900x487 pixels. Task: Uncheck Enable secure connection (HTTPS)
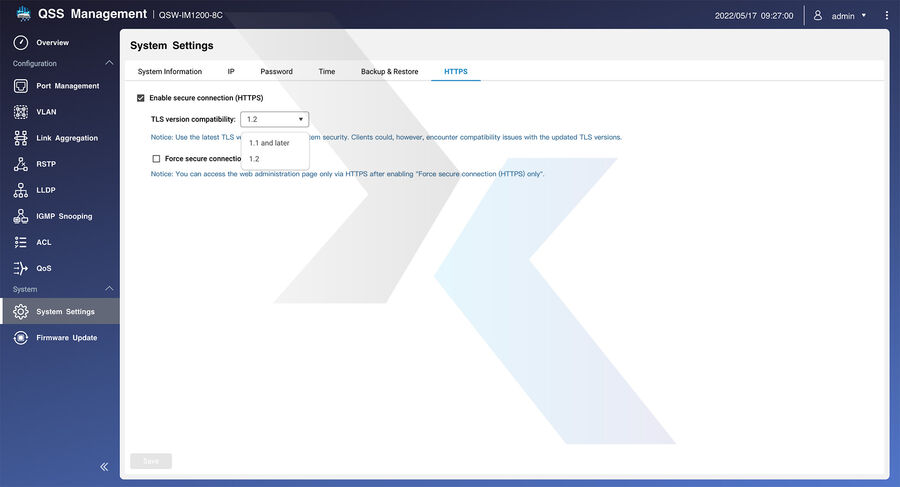[141, 98]
